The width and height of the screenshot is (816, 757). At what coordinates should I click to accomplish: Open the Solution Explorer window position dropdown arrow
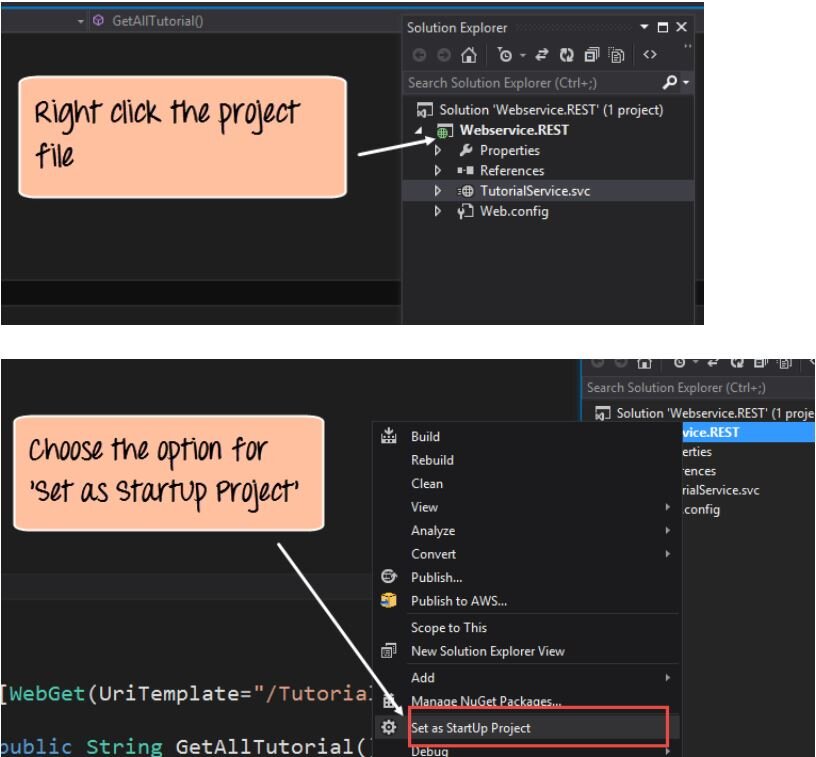pyautogui.click(x=644, y=27)
